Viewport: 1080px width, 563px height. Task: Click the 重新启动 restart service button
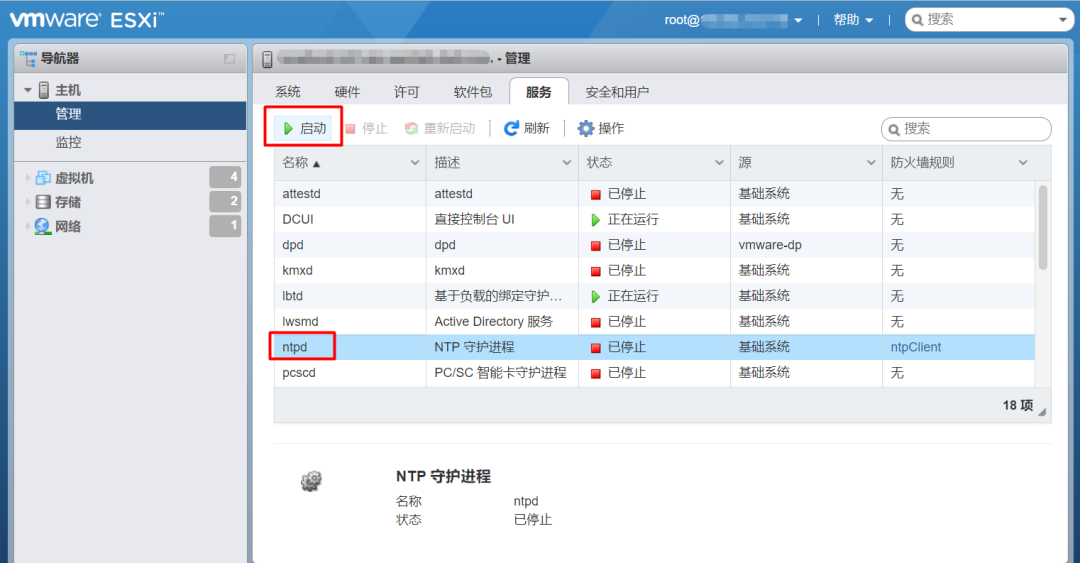(x=440, y=128)
